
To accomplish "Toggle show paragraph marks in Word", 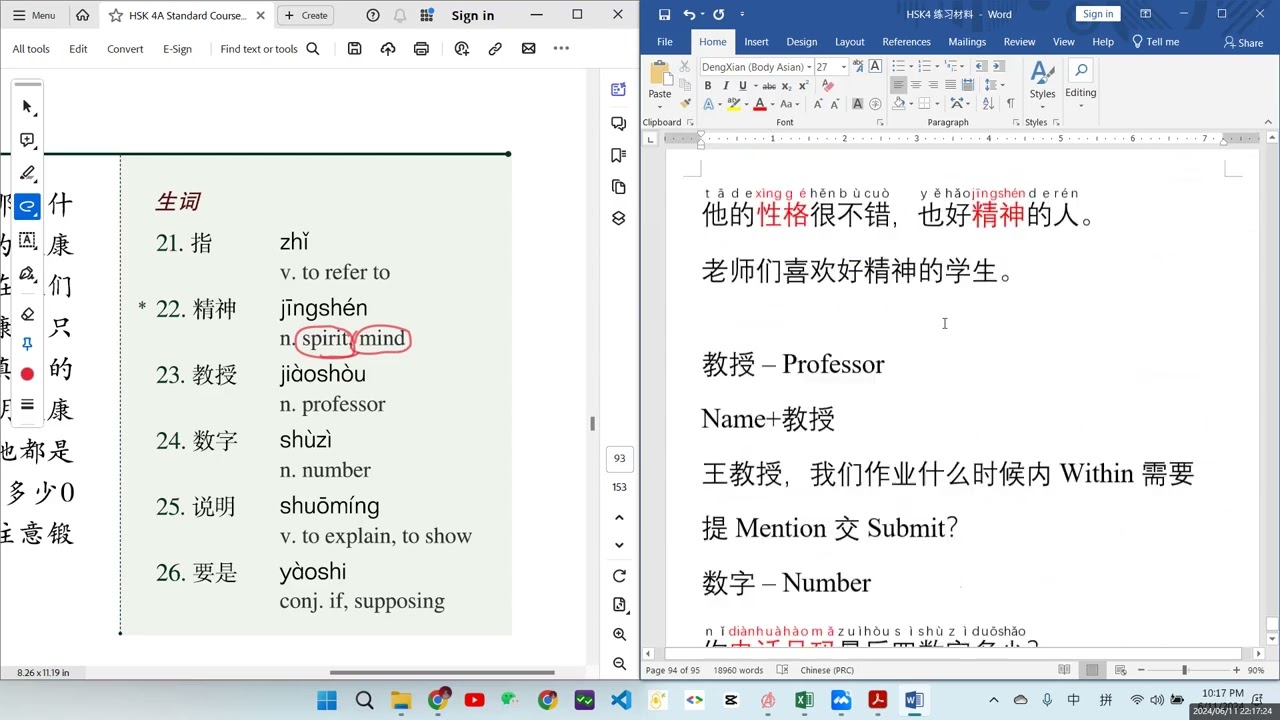I will pyautogui.click(x=1010, y=103).
